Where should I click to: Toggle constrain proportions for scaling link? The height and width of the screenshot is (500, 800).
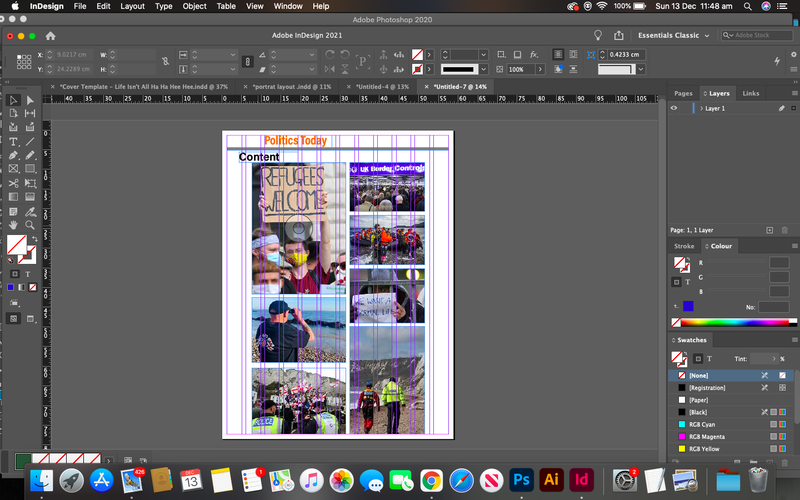point(247,62)
